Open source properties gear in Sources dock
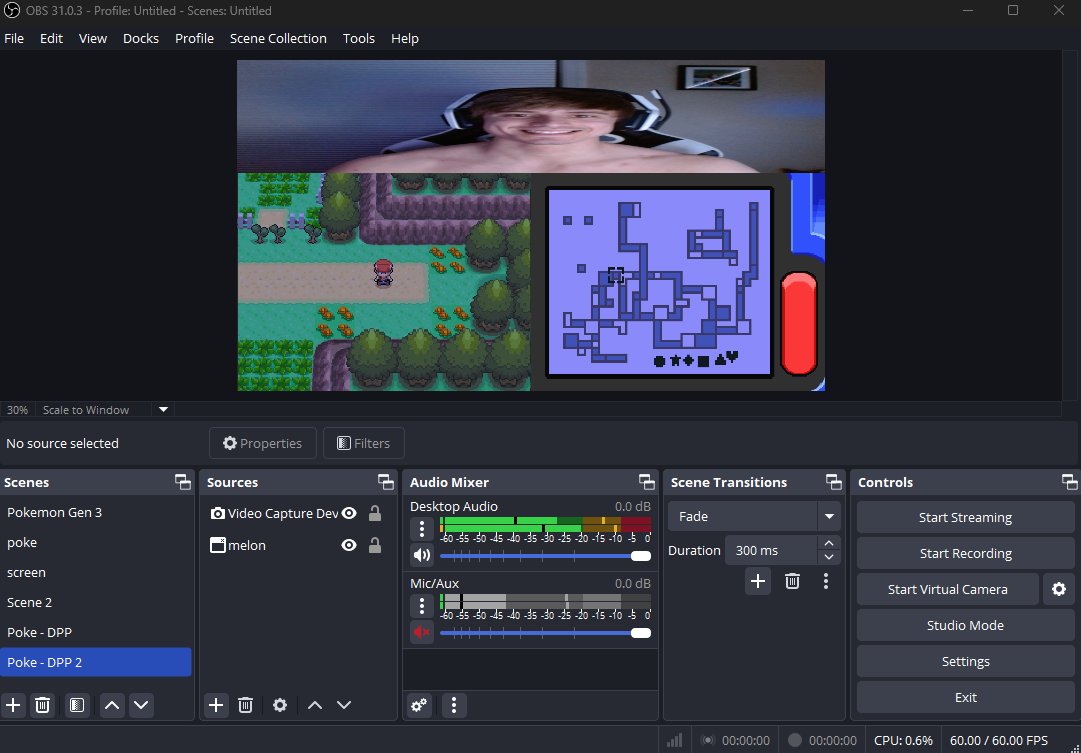1081x753 pixels. pos(279,705)
